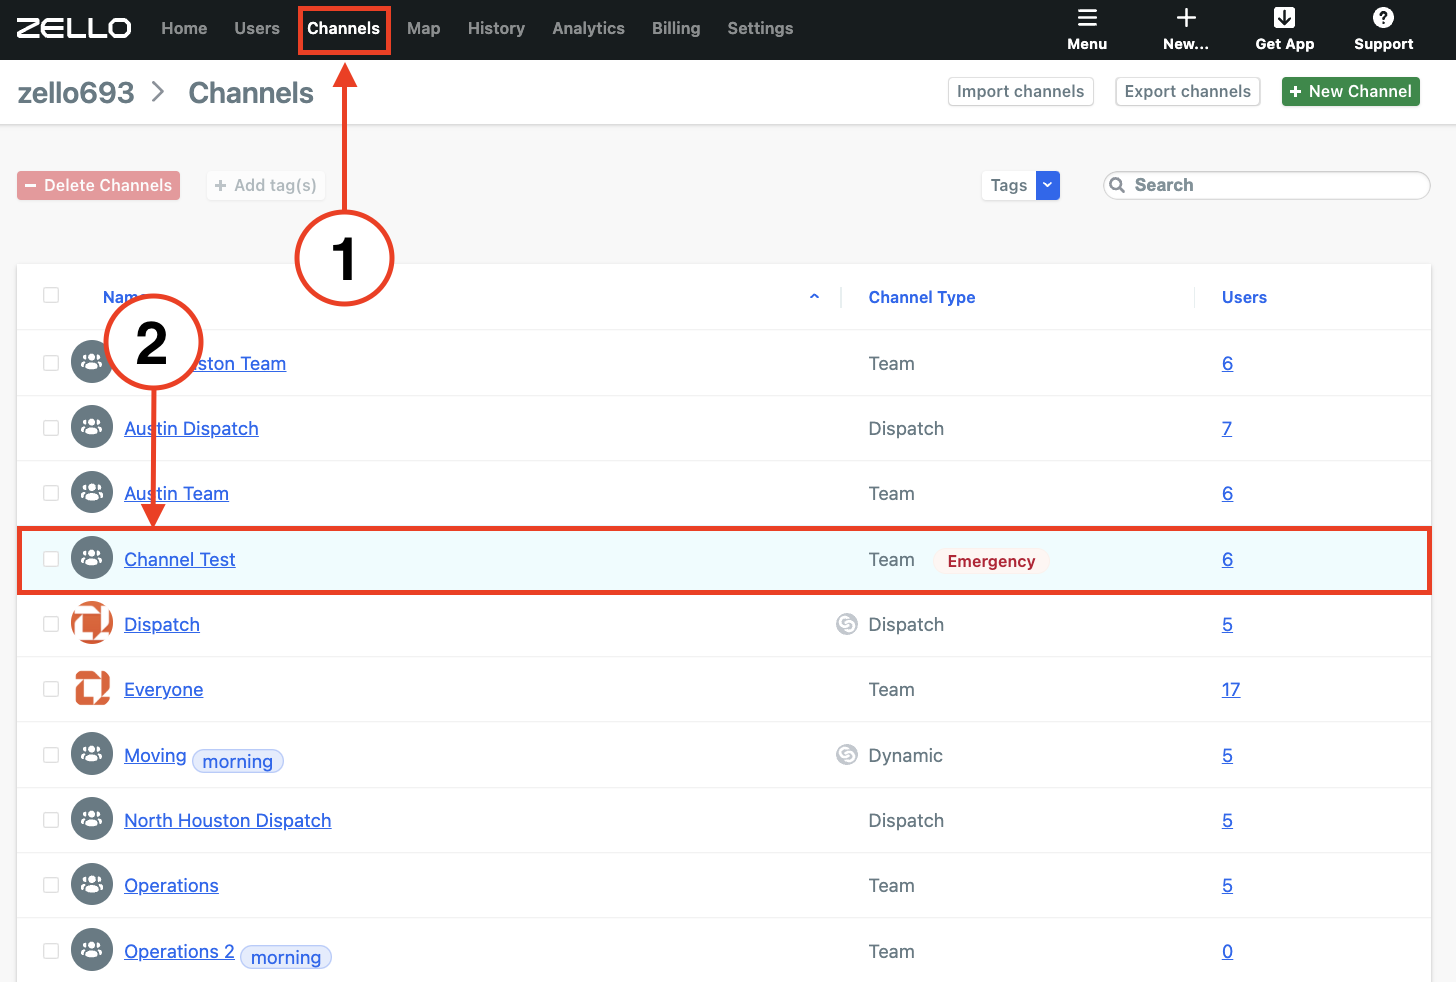The image size is (1456, 982).
Task: Open the Billing tab
Action: tap(676, 28)
